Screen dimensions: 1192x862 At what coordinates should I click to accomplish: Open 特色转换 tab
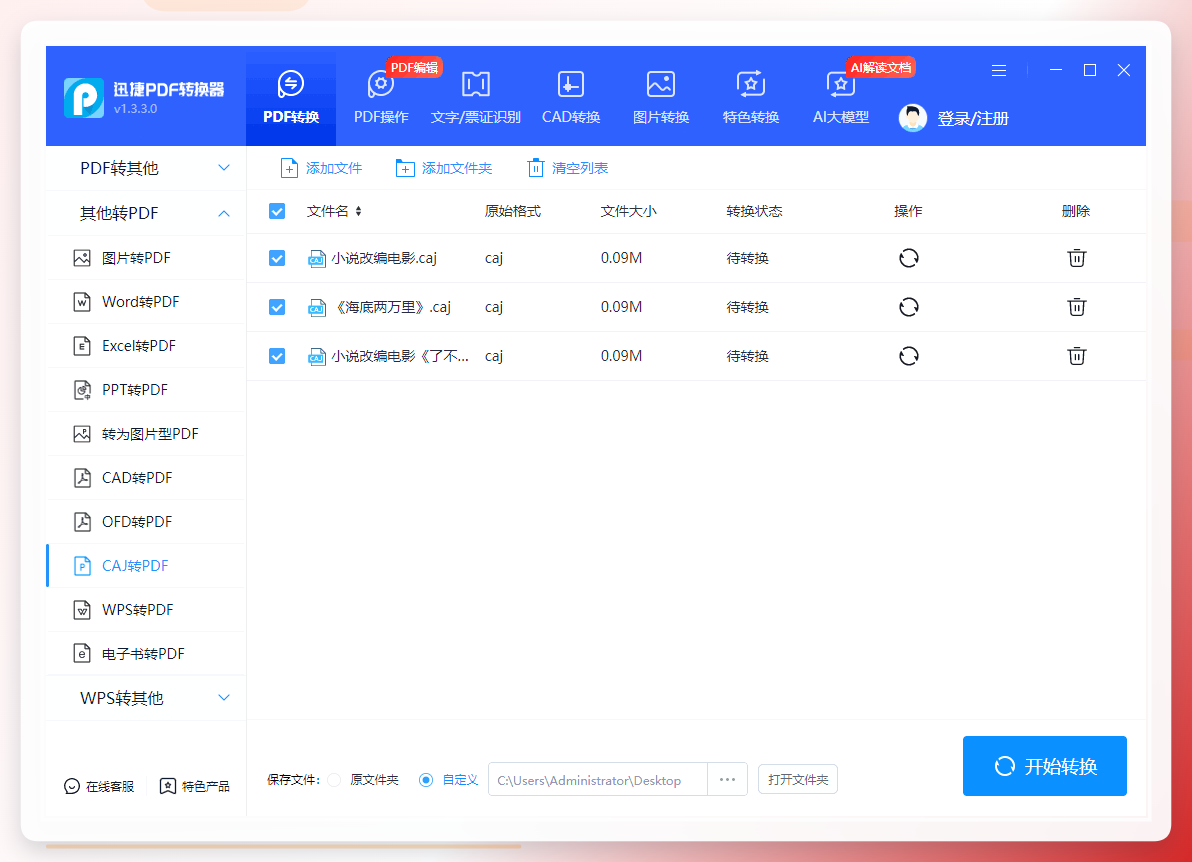(750, 97)
